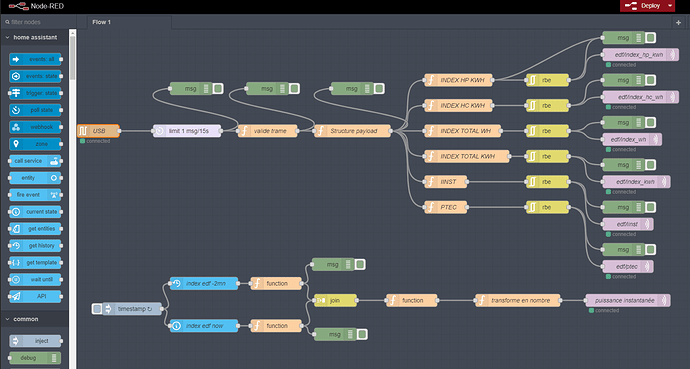Image resolution: width=690 pixels, height=369 pixels.
Task: Select the index edf now node
Action: point(204,326)
